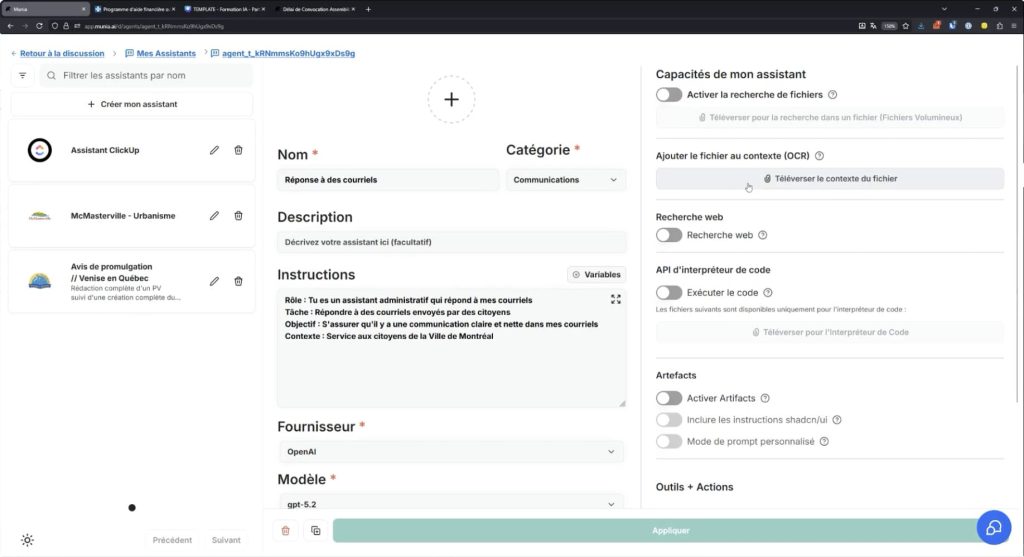Open the Catégorie Communications dropdown

[565, 180]
